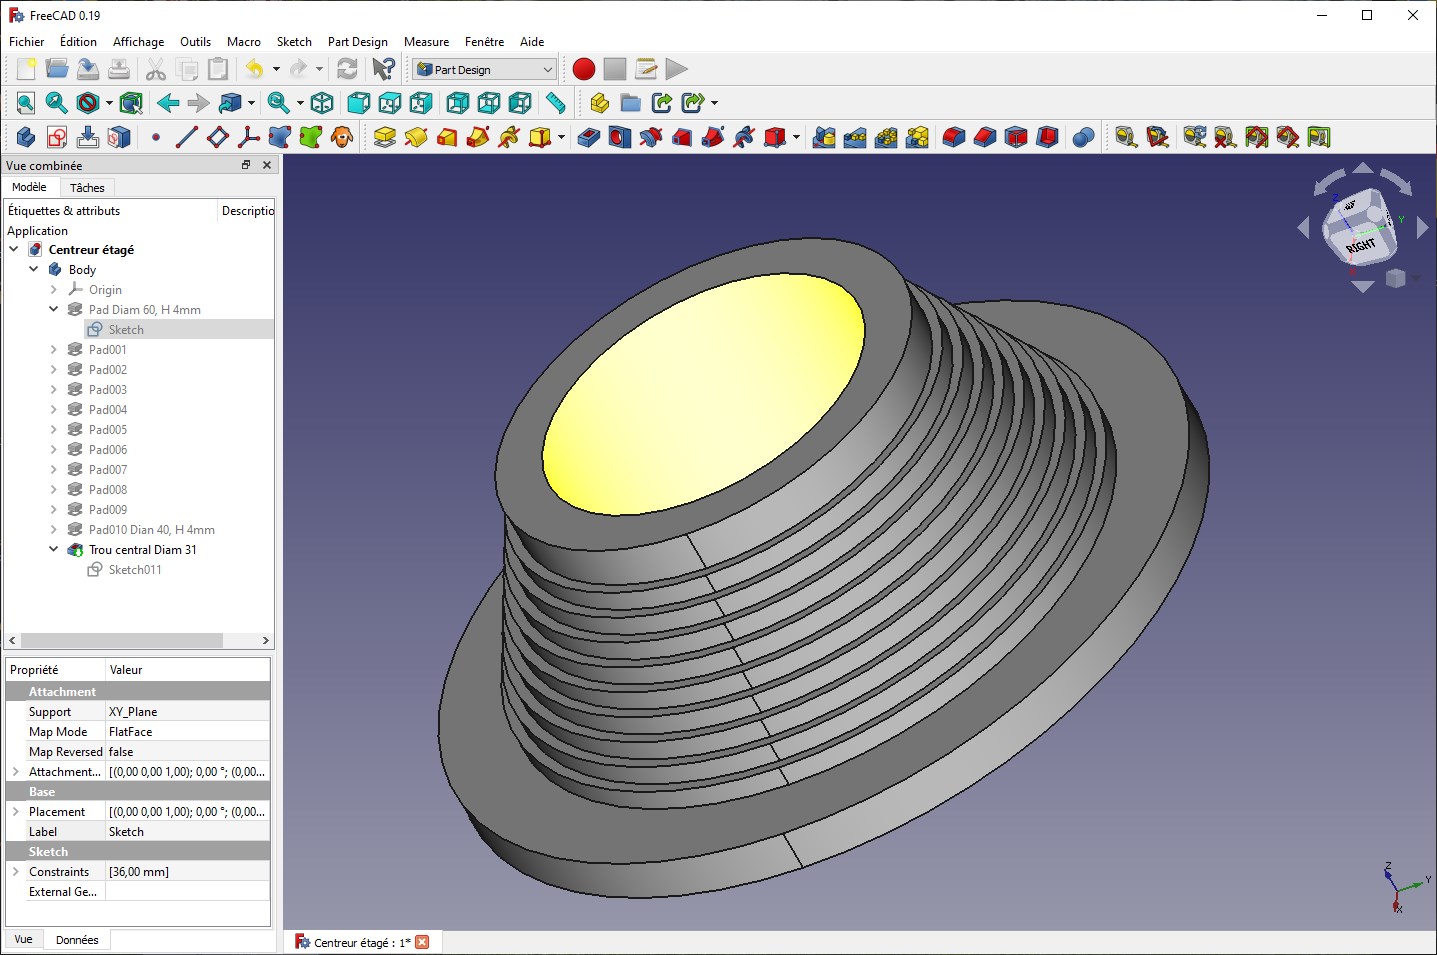Open the Fenêtre menu
This screenshot has height=955, width=1437.
[484, 41]
